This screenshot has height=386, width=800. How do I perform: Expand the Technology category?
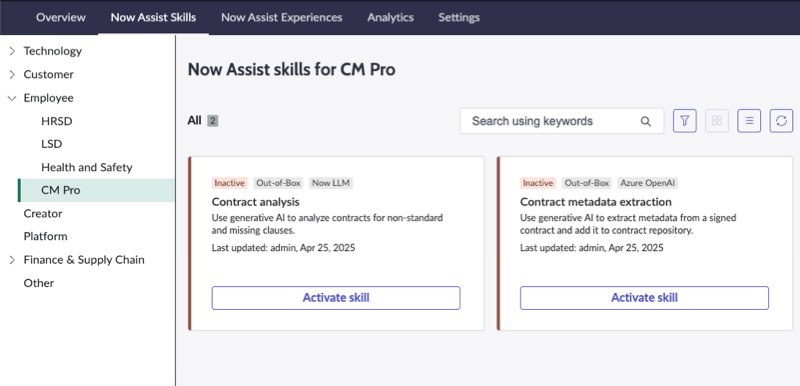(x=13, y=51)
